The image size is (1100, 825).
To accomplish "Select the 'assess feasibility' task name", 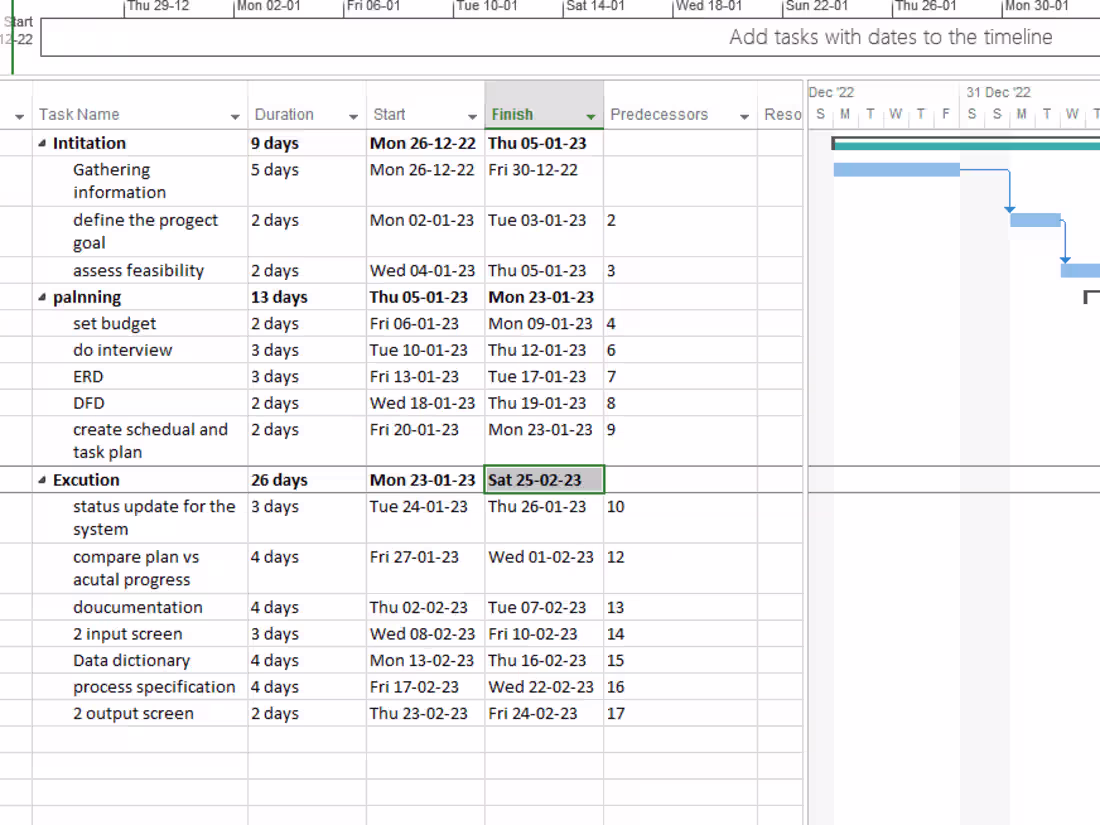I will 138,271.
